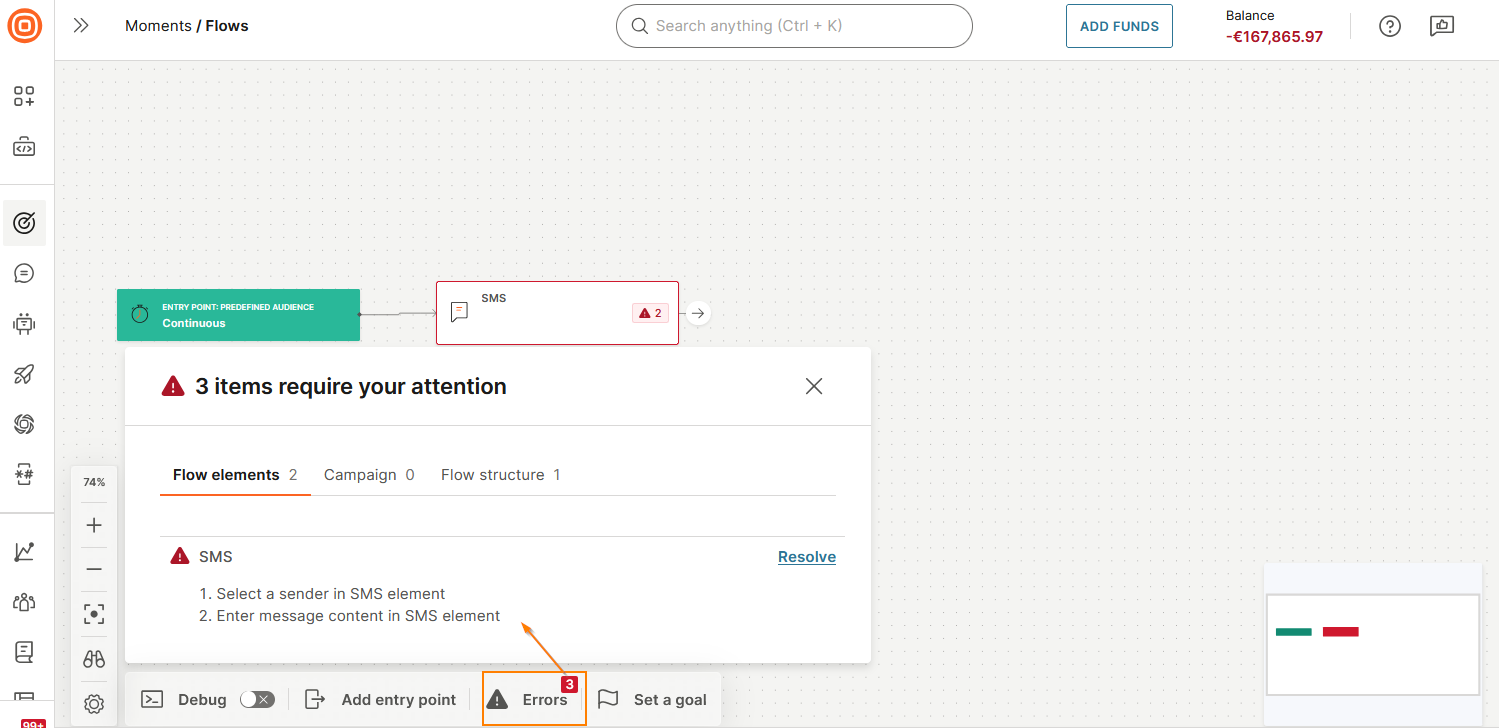Open the feedback icon in top bar
1499x728 pixels.
(x=1441, y=26)
